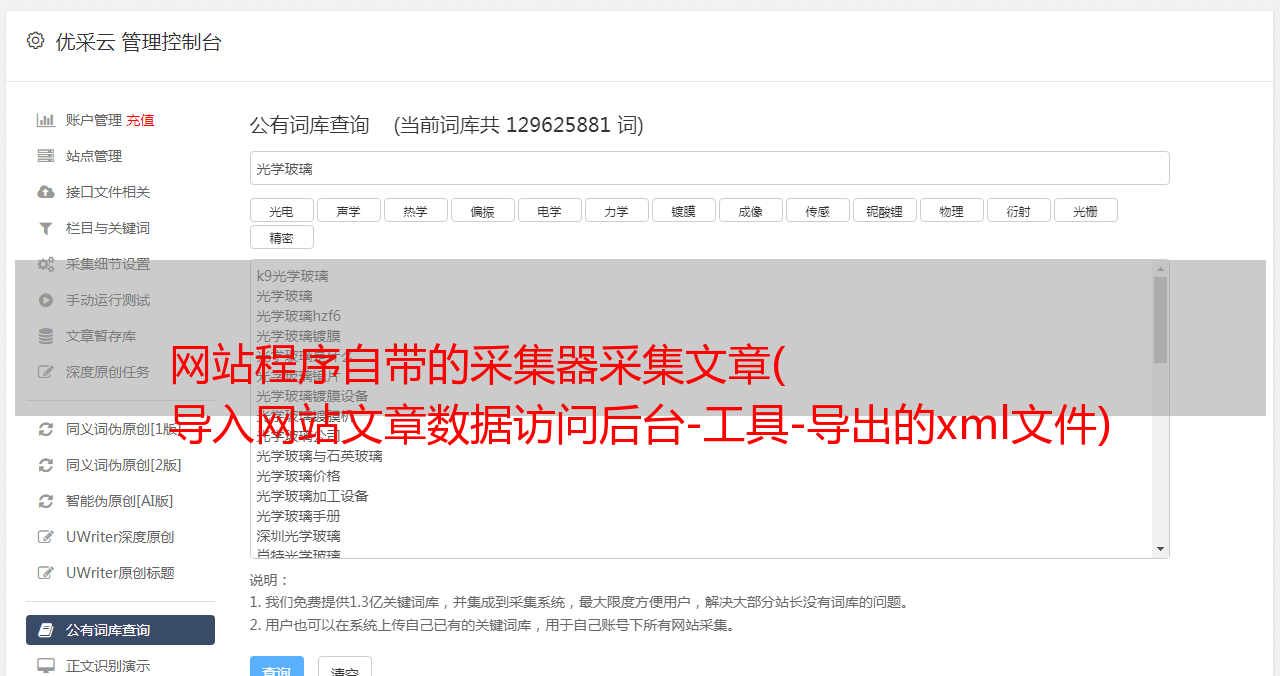Viewport: 1280px width, 676px height.
Task: Choose the 铌酸锂 keyword tag
Action: 884,211
